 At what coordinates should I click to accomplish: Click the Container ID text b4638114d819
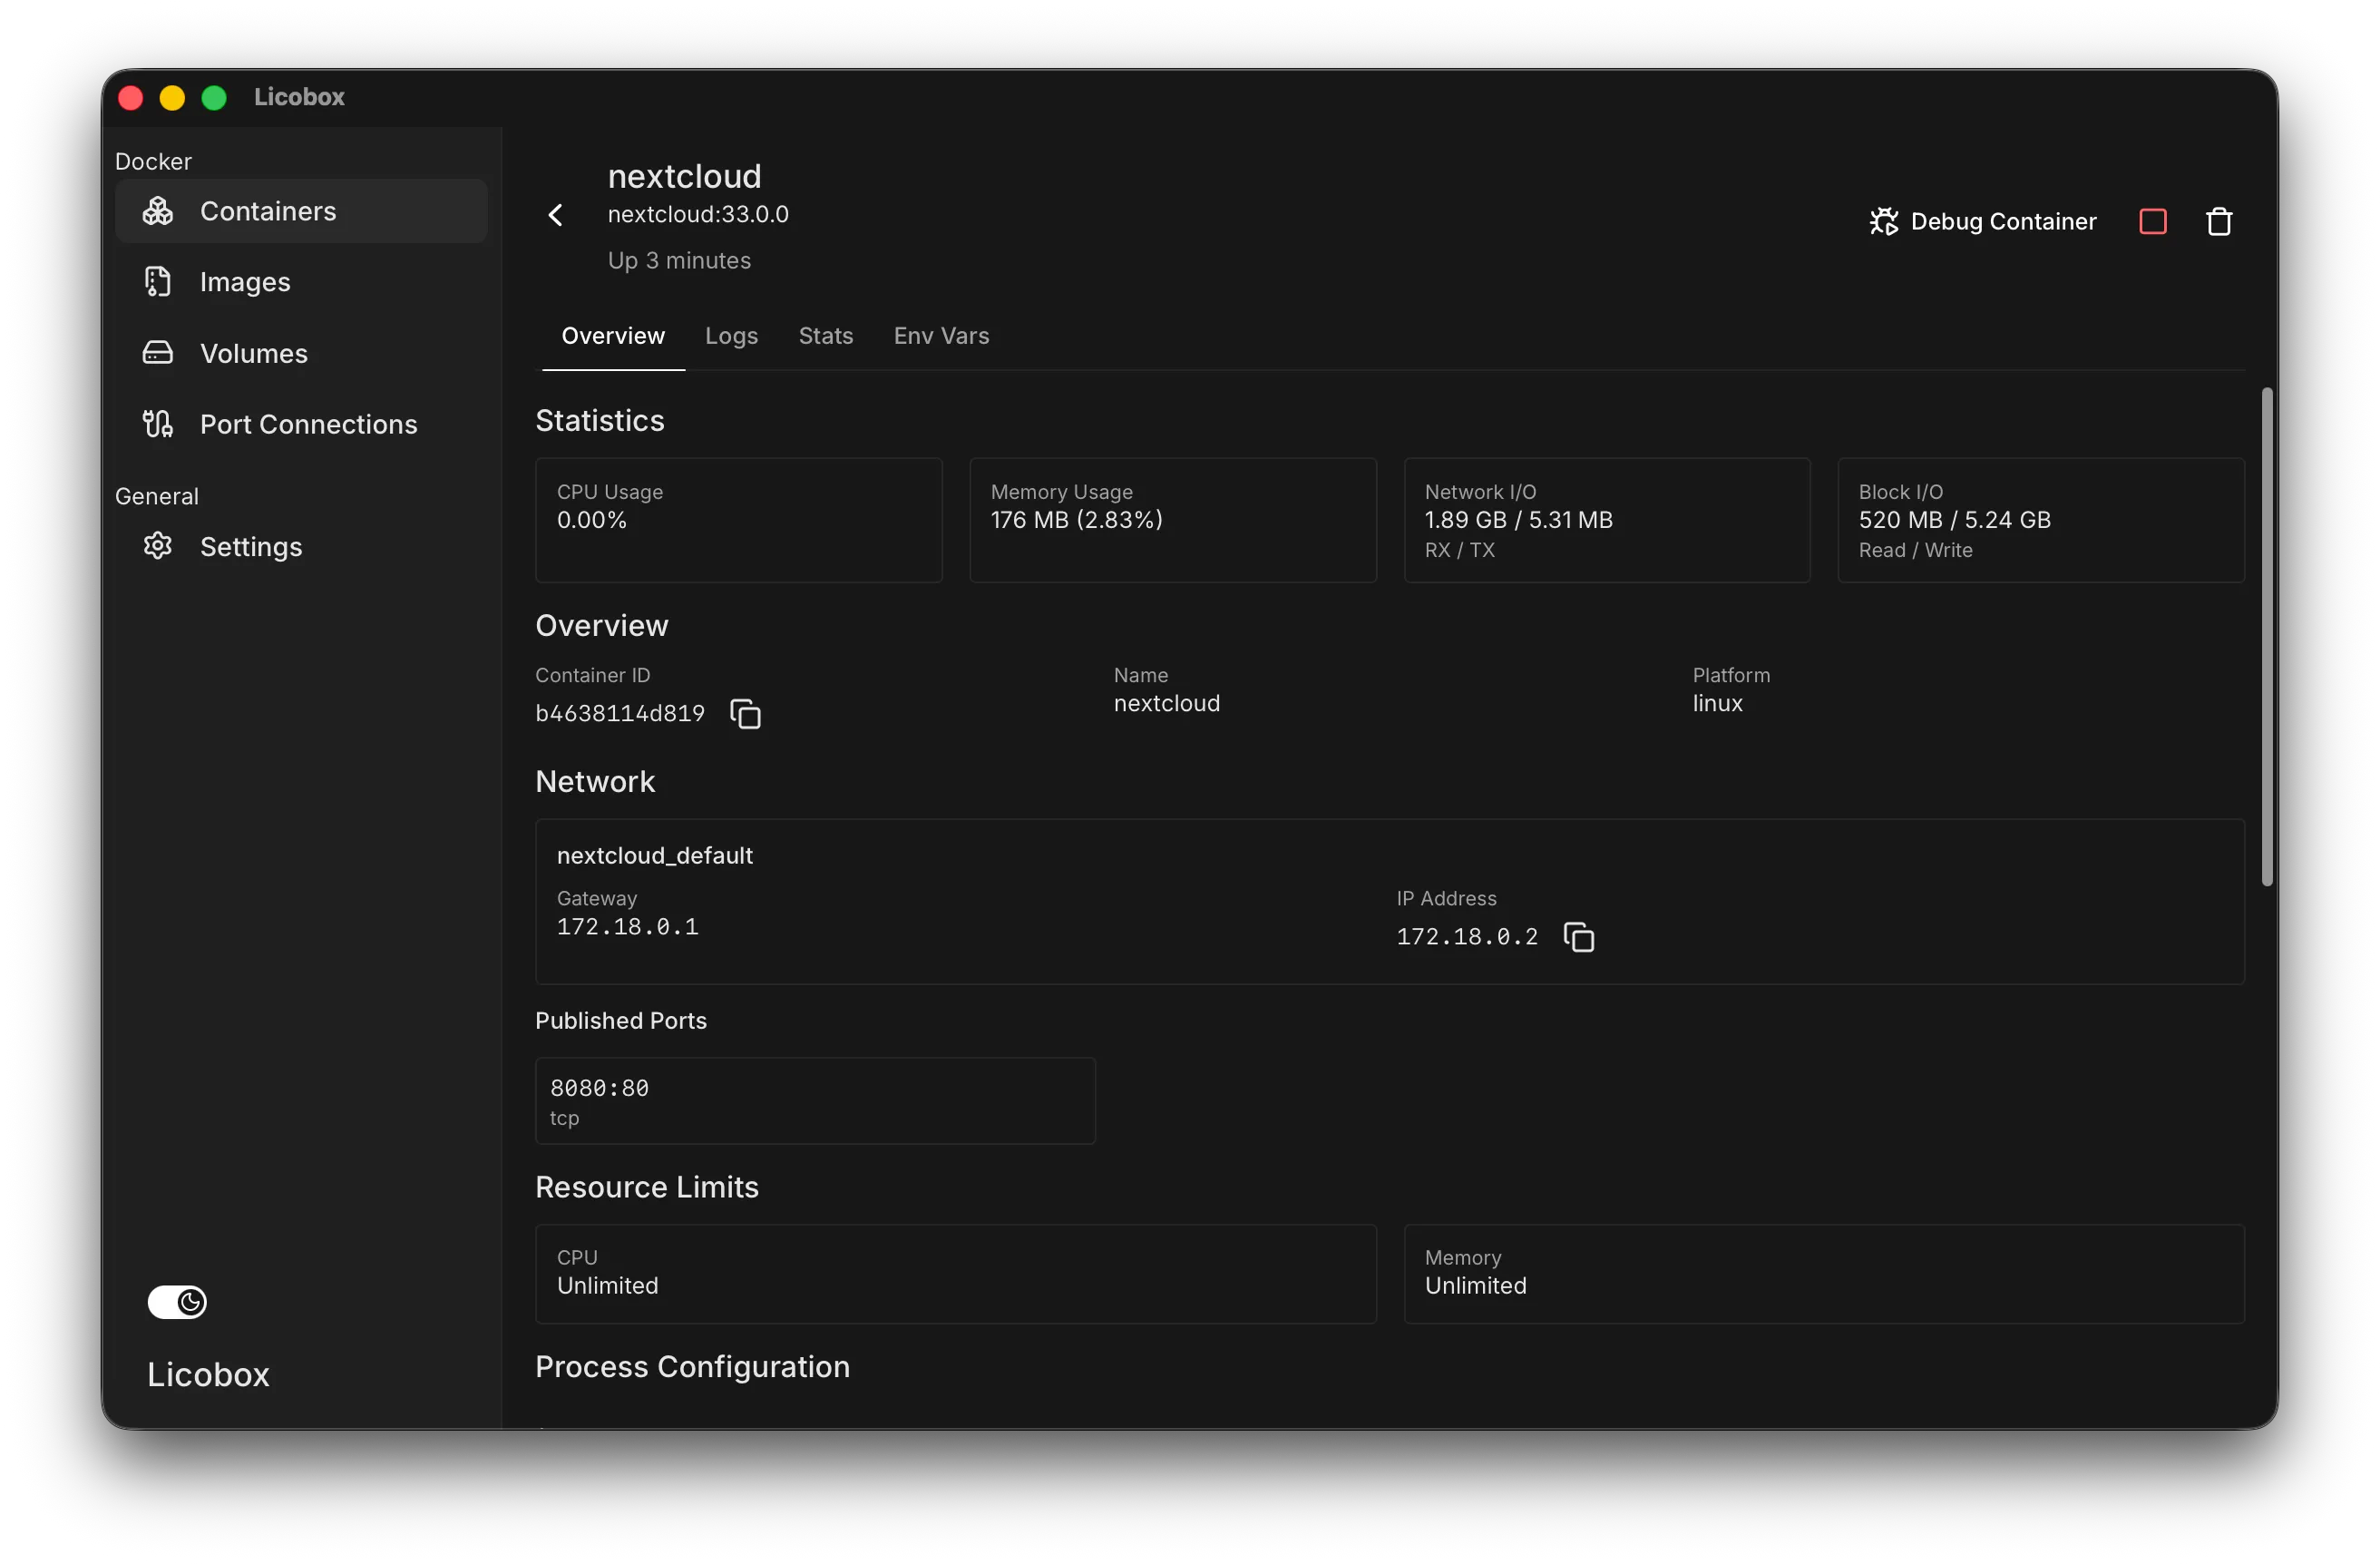[620, 713]
